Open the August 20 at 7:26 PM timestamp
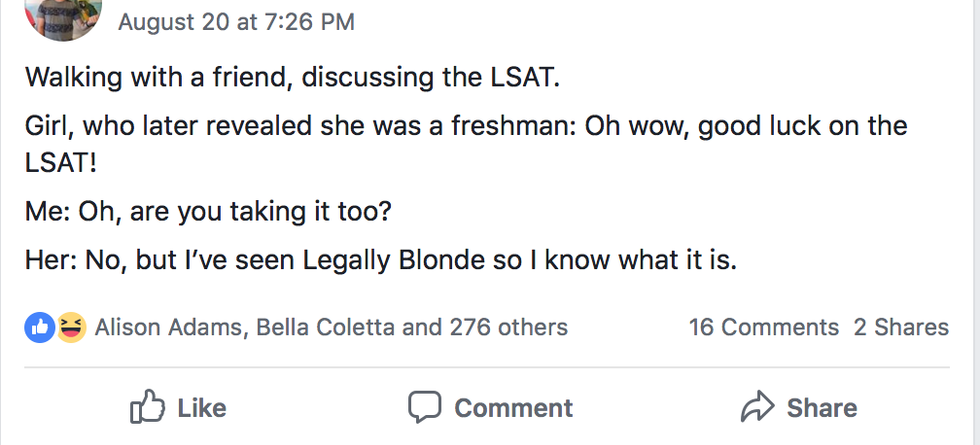The width and height of the screenshot is (980, 445). point(236,21)
